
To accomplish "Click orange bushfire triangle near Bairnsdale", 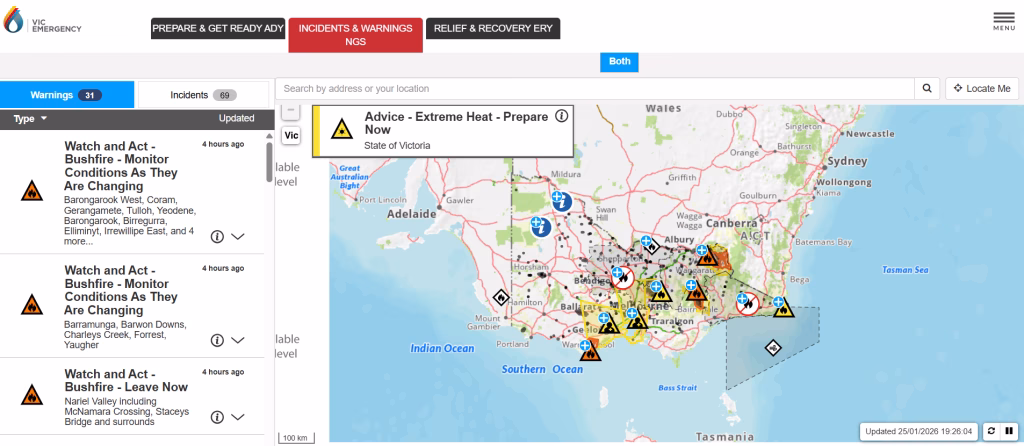I will pyautogui.click(x=696, y=289).
